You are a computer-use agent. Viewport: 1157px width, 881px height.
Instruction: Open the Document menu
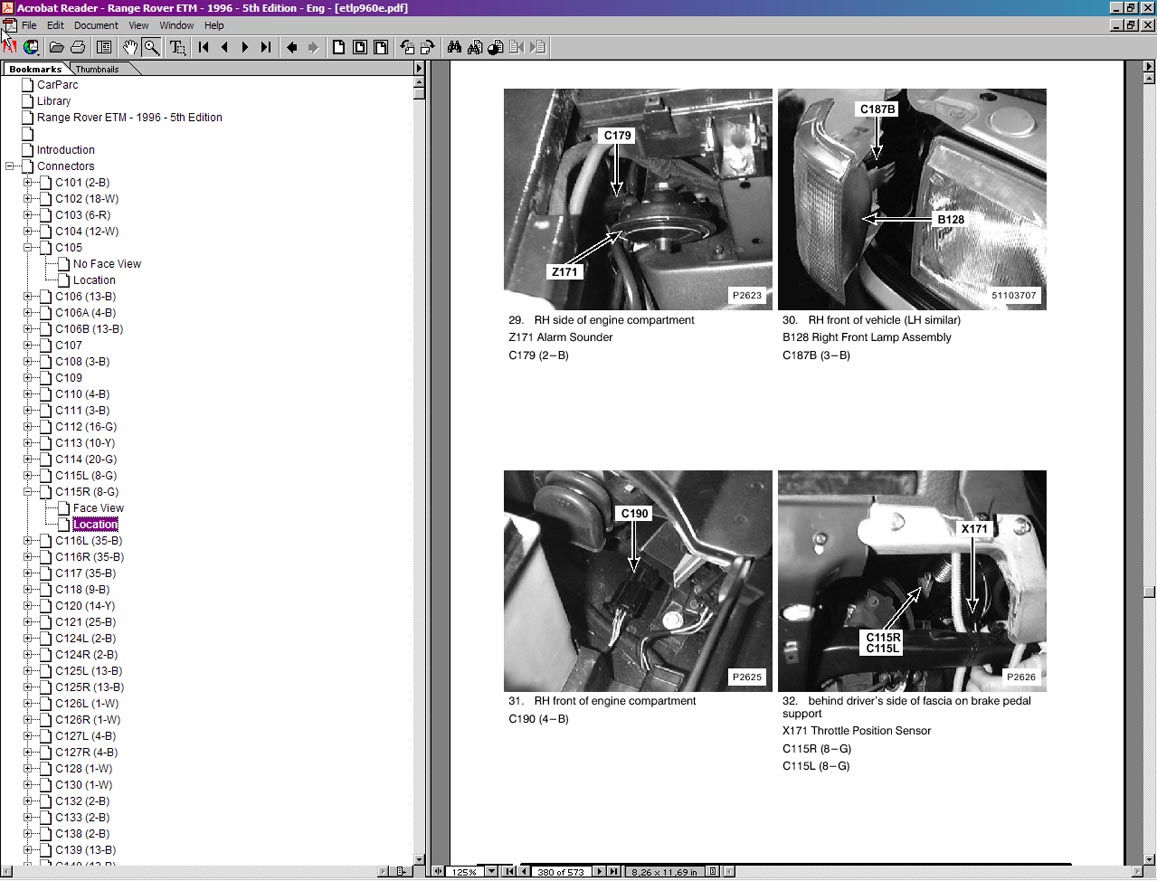[x=96, y=25]
